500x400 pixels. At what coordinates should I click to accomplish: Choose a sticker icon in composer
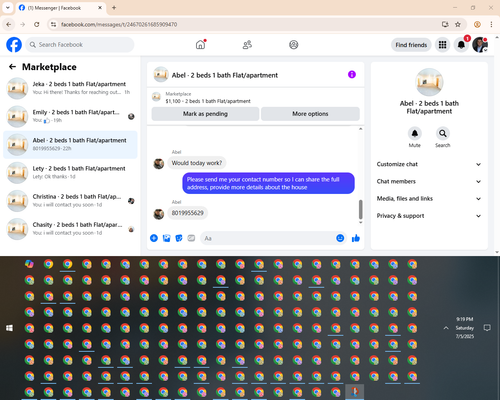pyautogui.click(x=179, y=238)
